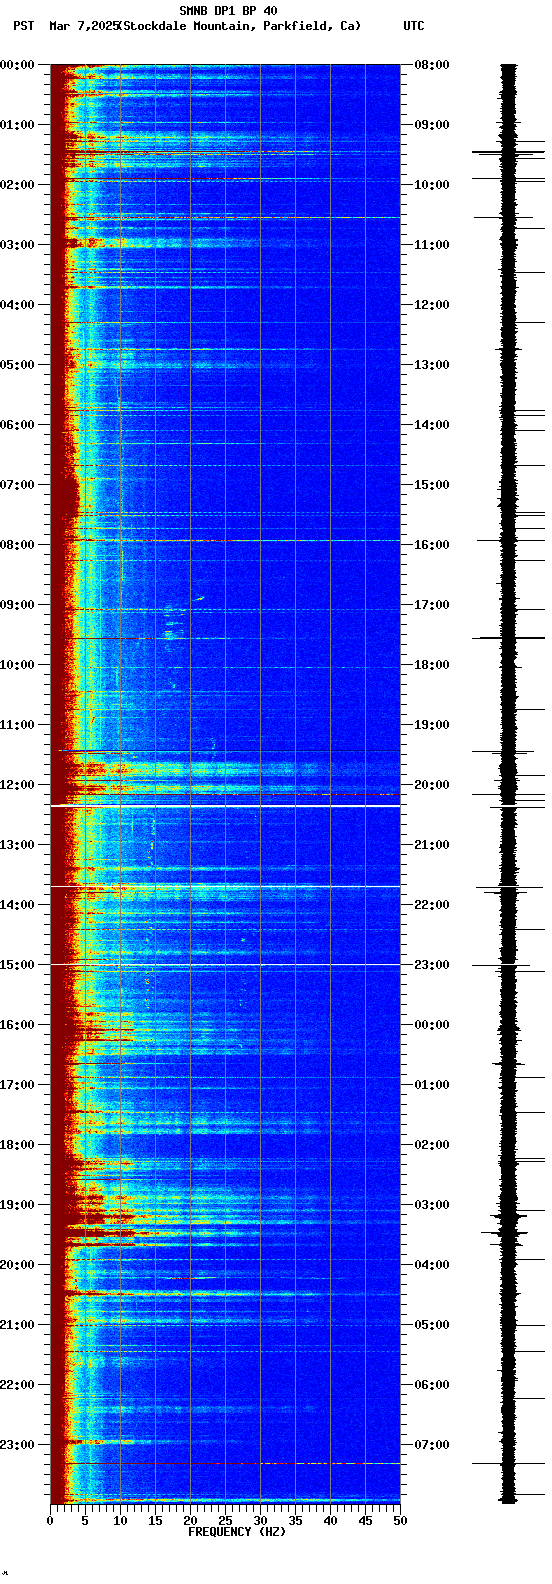Click the 30 Hz frequency axis tick label

(x=260, y=1521)
